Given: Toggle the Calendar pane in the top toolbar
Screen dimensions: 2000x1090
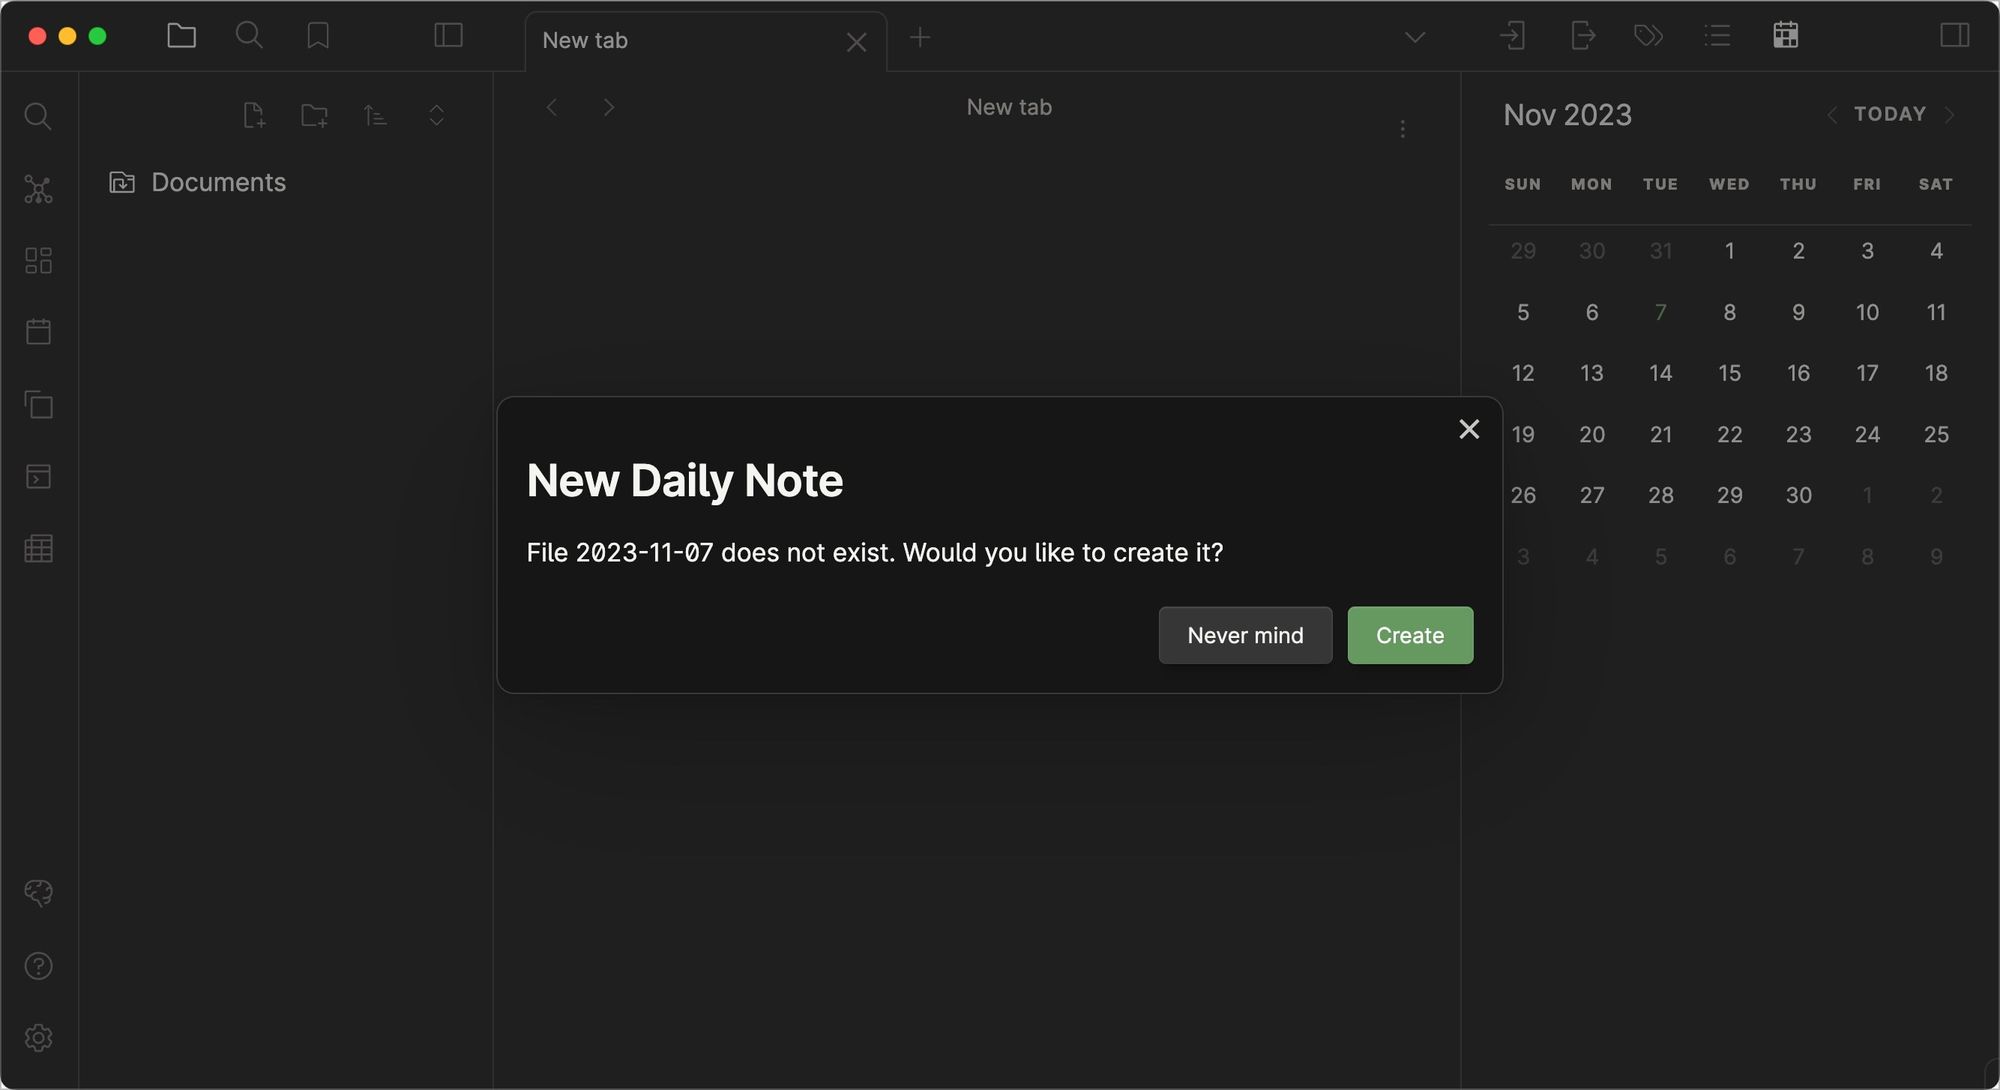Looking at the screenshot, I should (1786, 36).
